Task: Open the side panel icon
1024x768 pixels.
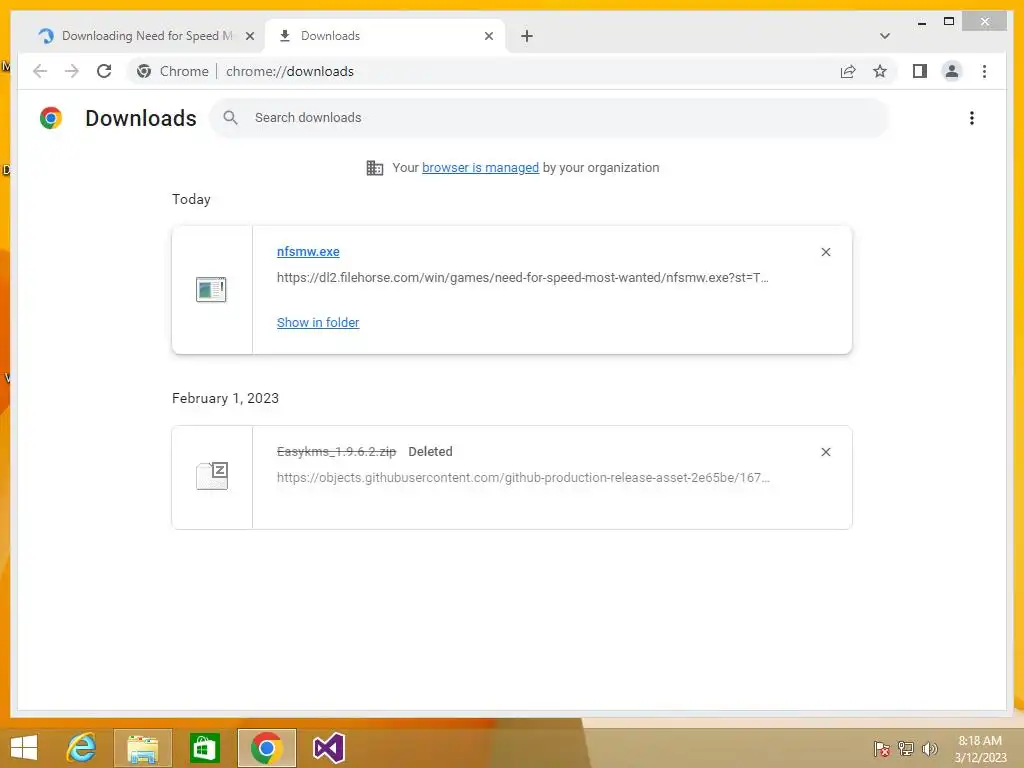Action: pos(920,71)
